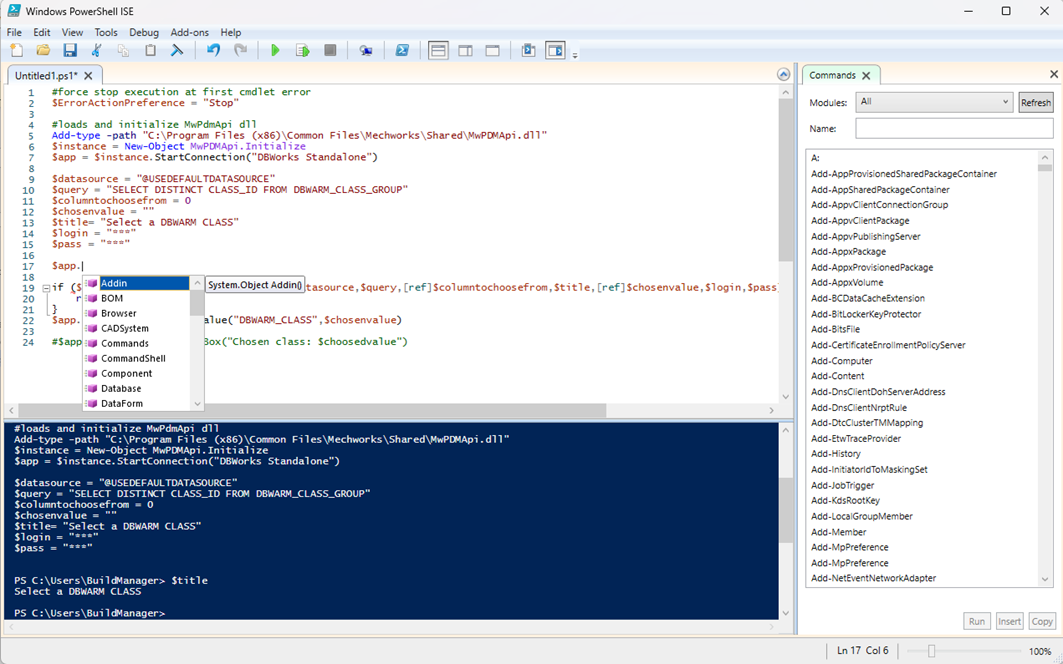1063x664 pixels.
Task: Undo the last edit
Action: tap(214, 51)
